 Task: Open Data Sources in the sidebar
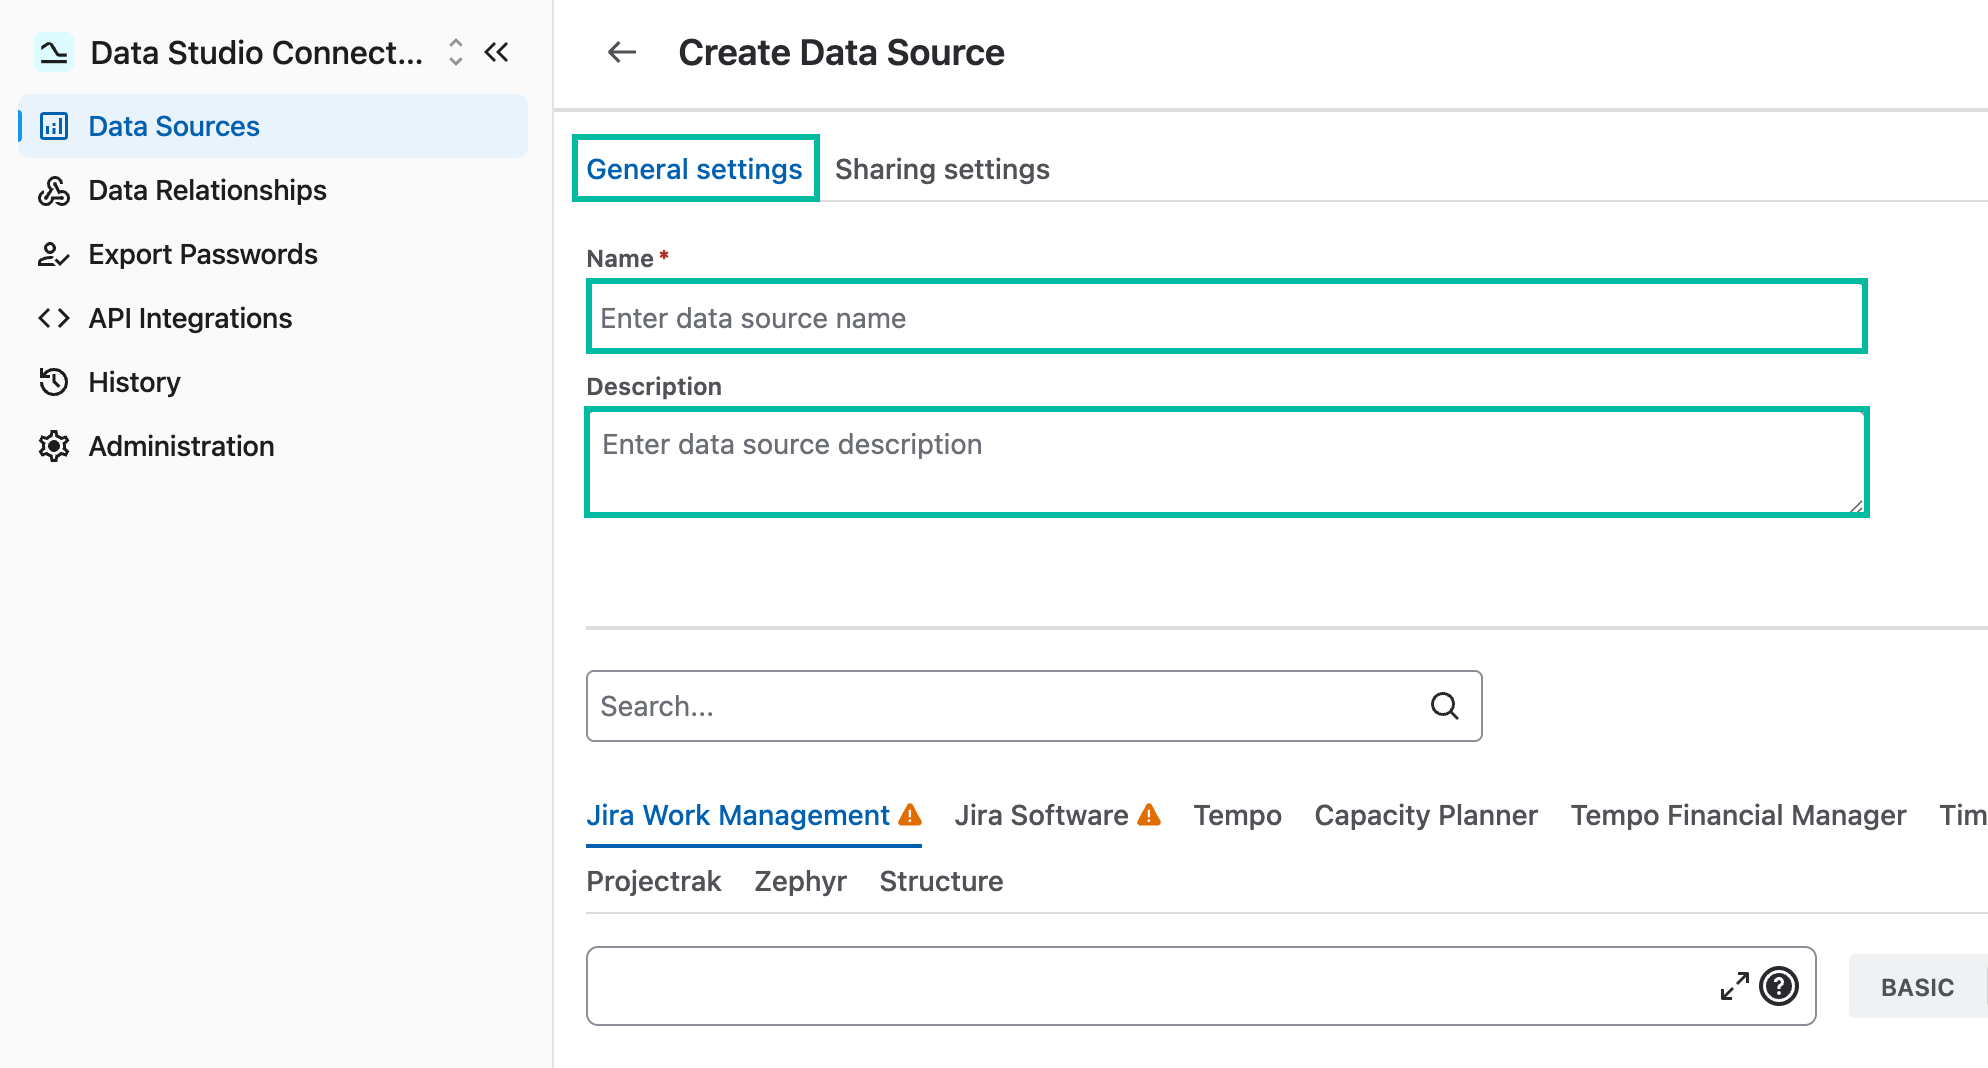273,126
